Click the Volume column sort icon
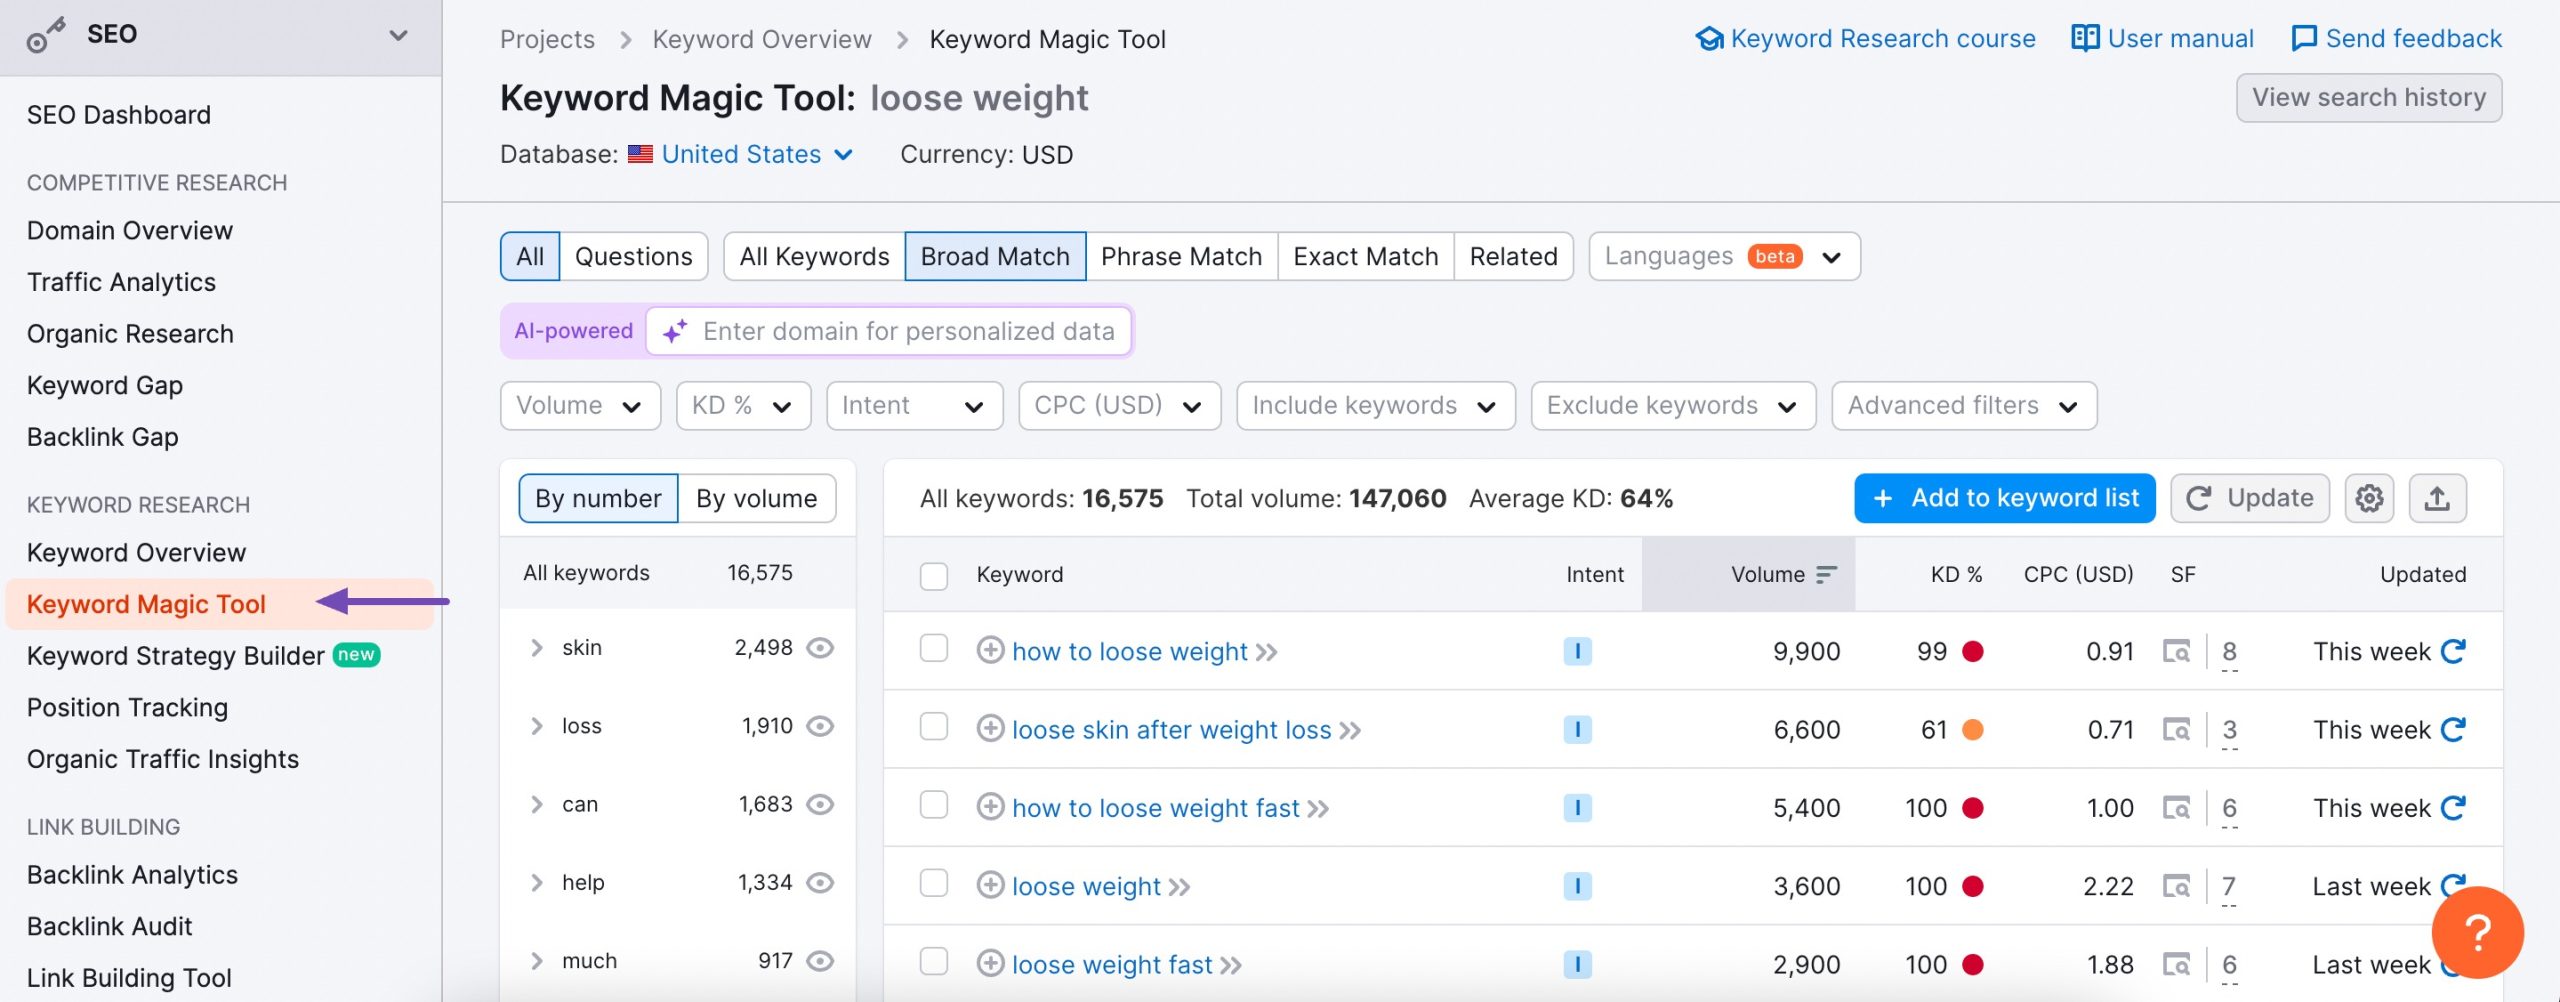 (x=1827, y=574)
